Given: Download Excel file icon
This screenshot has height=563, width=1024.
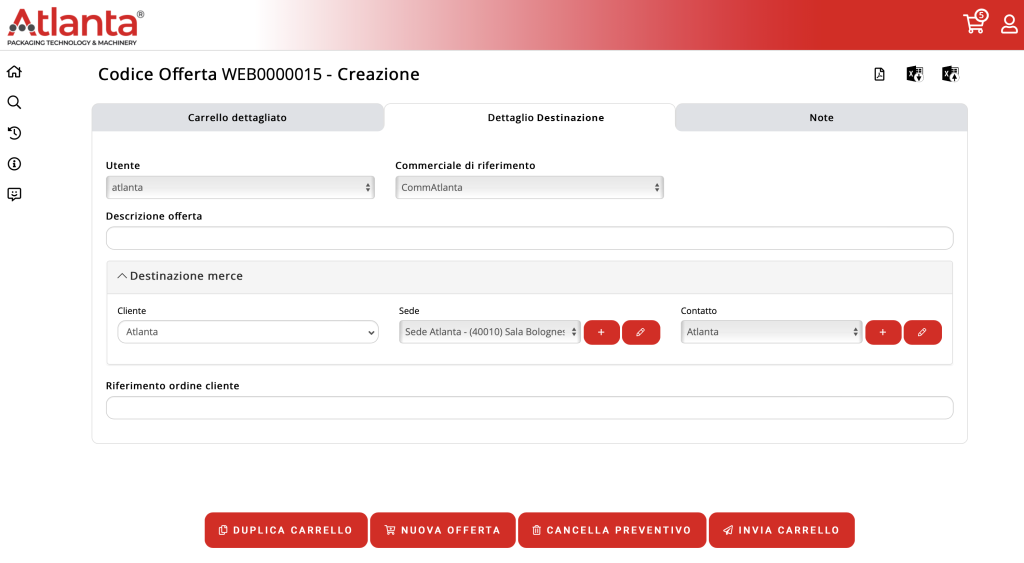Looking at the screenshot, I should [915, 74].
